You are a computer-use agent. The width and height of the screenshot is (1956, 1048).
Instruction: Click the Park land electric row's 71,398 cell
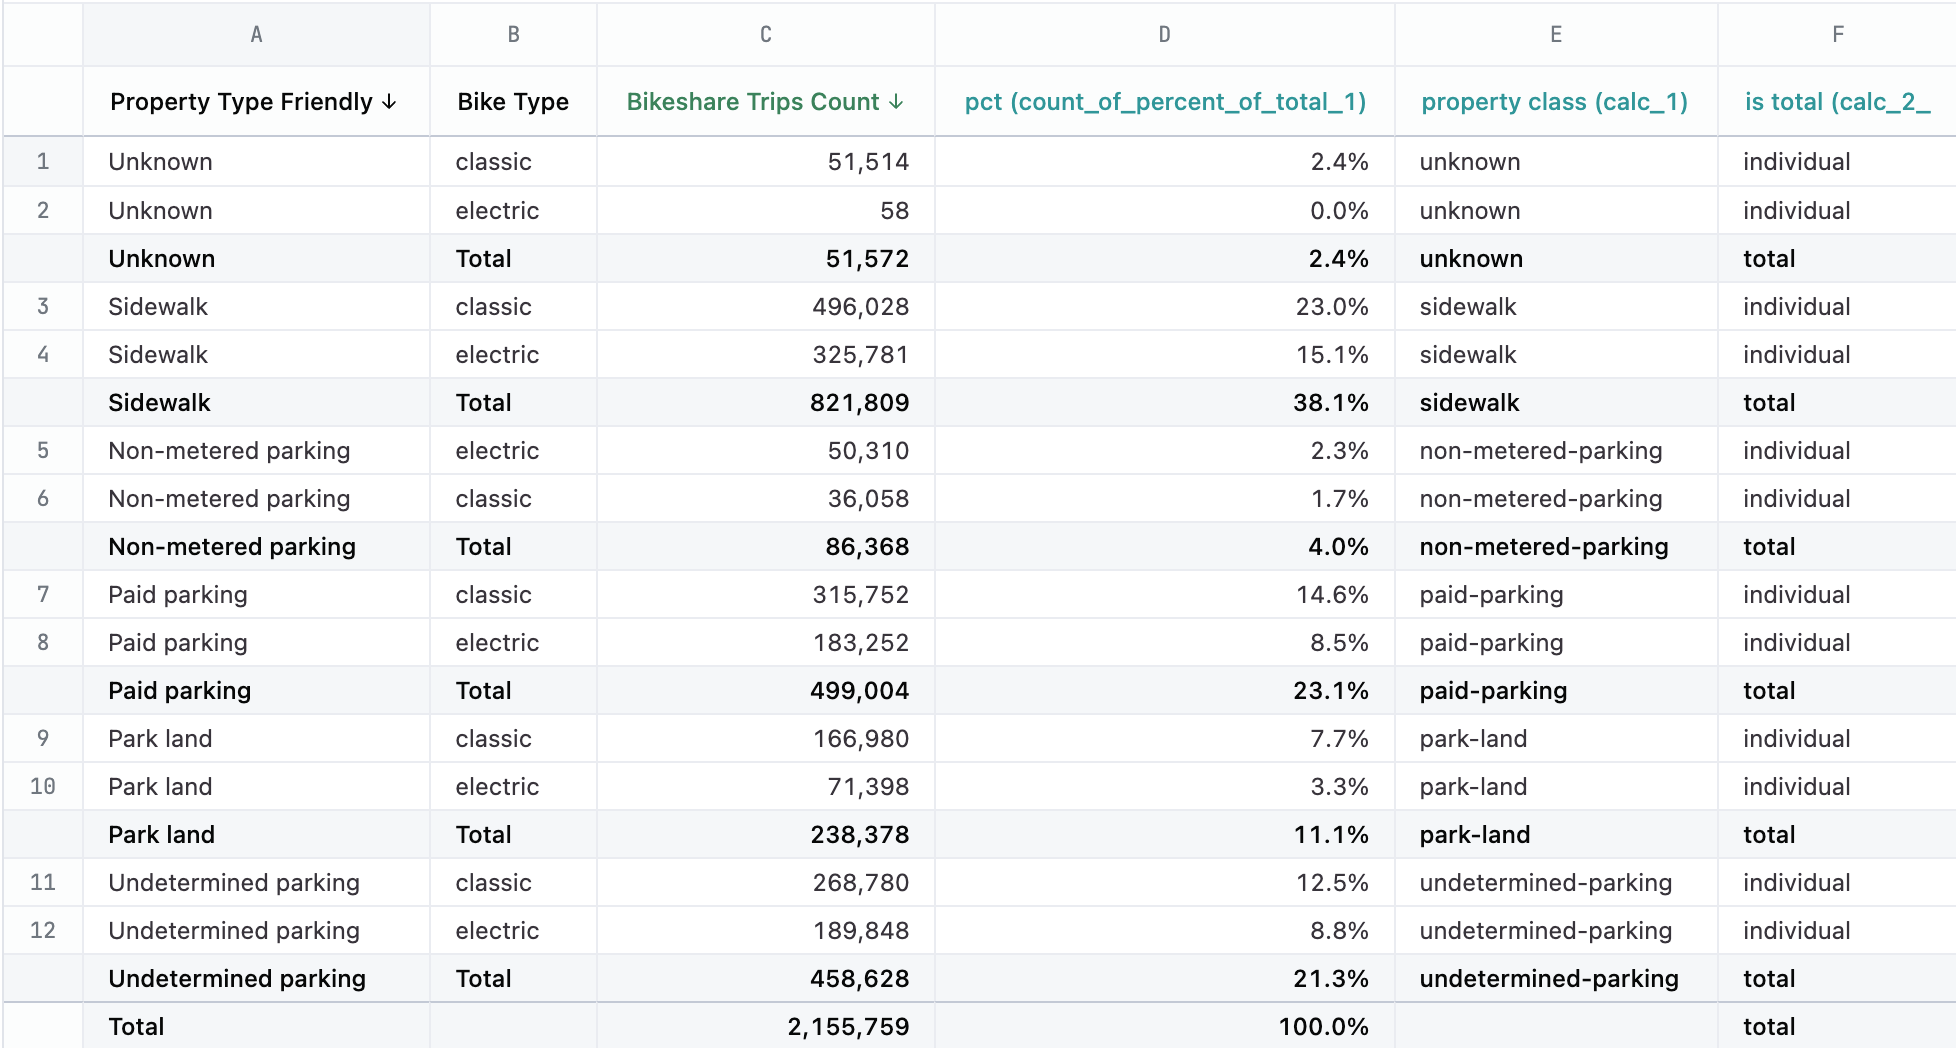867,787
